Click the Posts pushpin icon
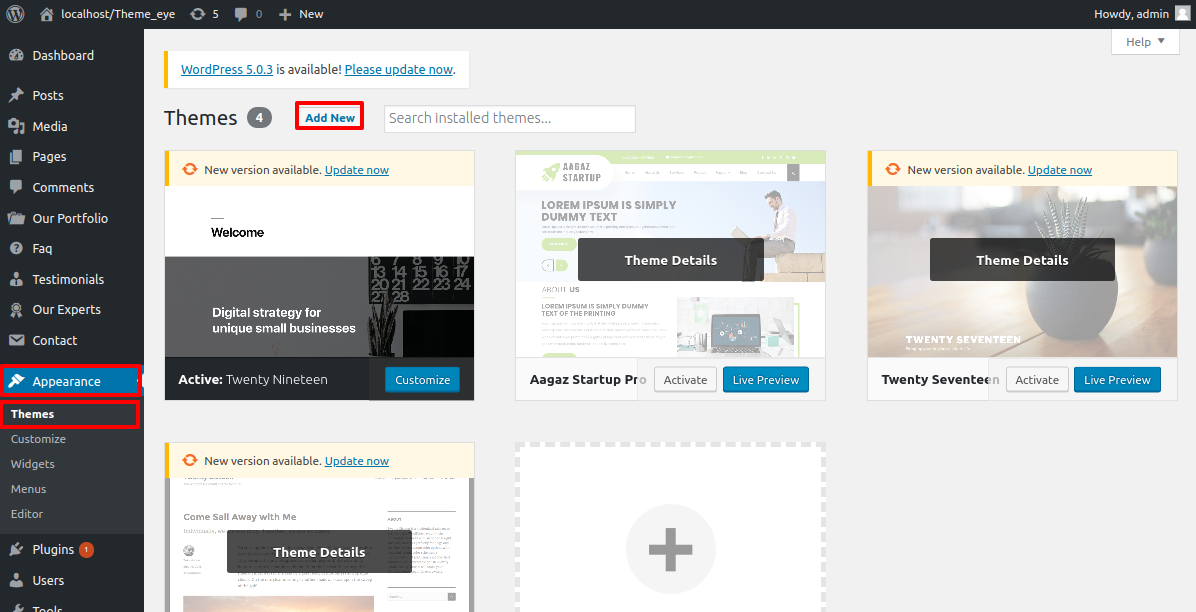Screen dimensions: 1196x612 click(x=16, y=95)
